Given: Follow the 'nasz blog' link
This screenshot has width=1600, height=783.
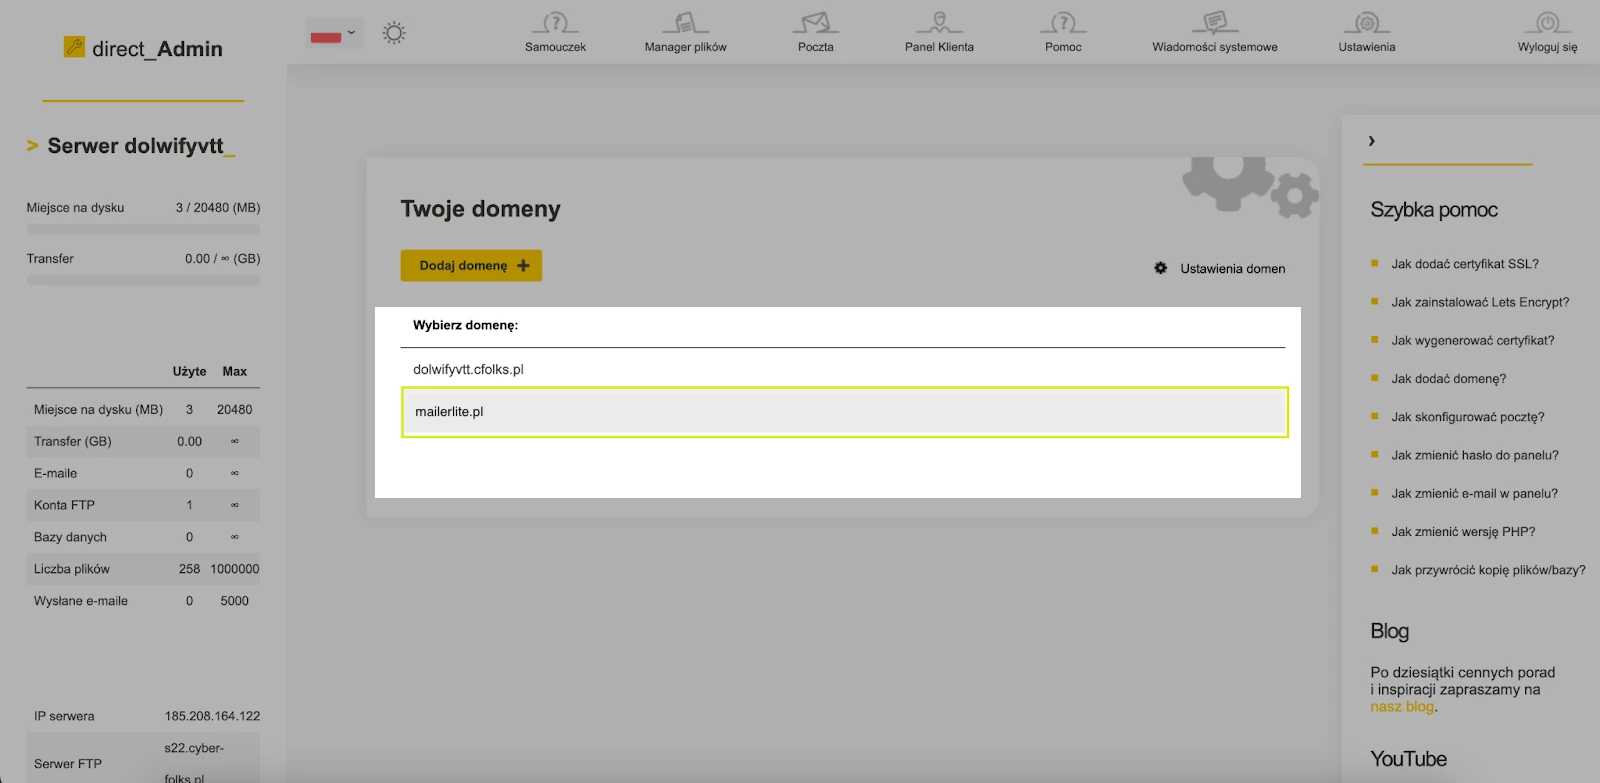Looking at the screenshot, I should tap(1401, 707).
